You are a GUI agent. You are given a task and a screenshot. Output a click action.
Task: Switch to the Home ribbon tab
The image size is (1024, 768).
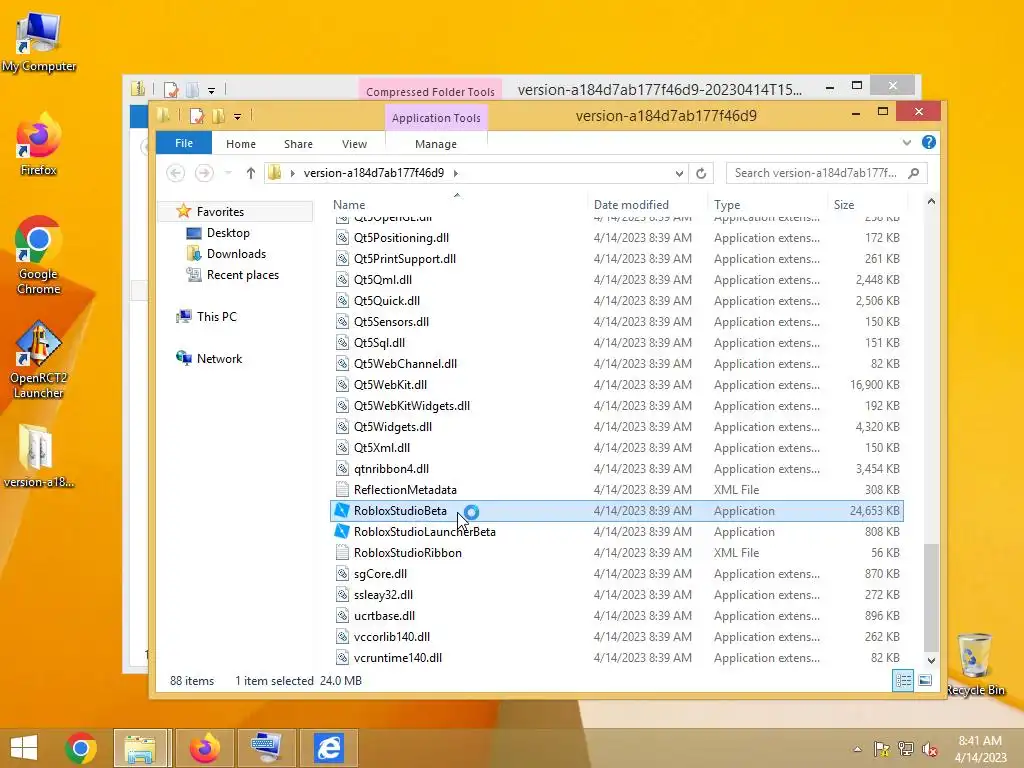240,144
